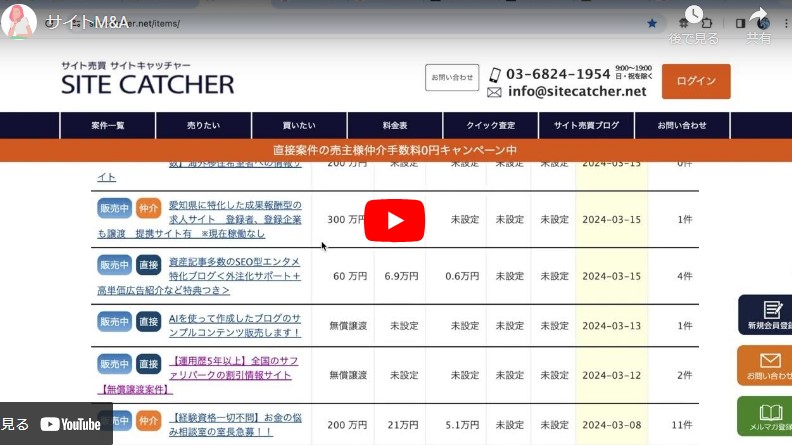The height and width of the screenshot is (445, 792).
Task: Click the 21万円 cell
Action: click(403, 425)
